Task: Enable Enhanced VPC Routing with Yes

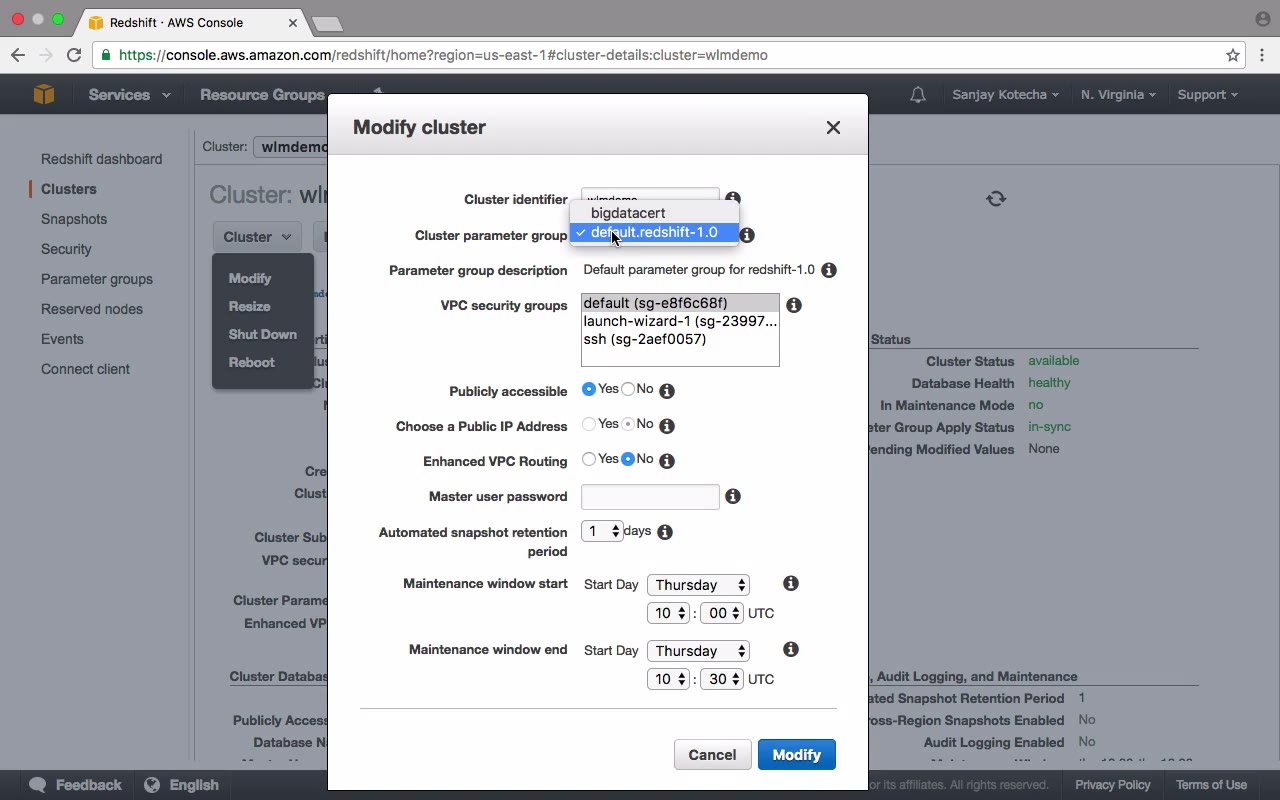Action: [589, 459]
